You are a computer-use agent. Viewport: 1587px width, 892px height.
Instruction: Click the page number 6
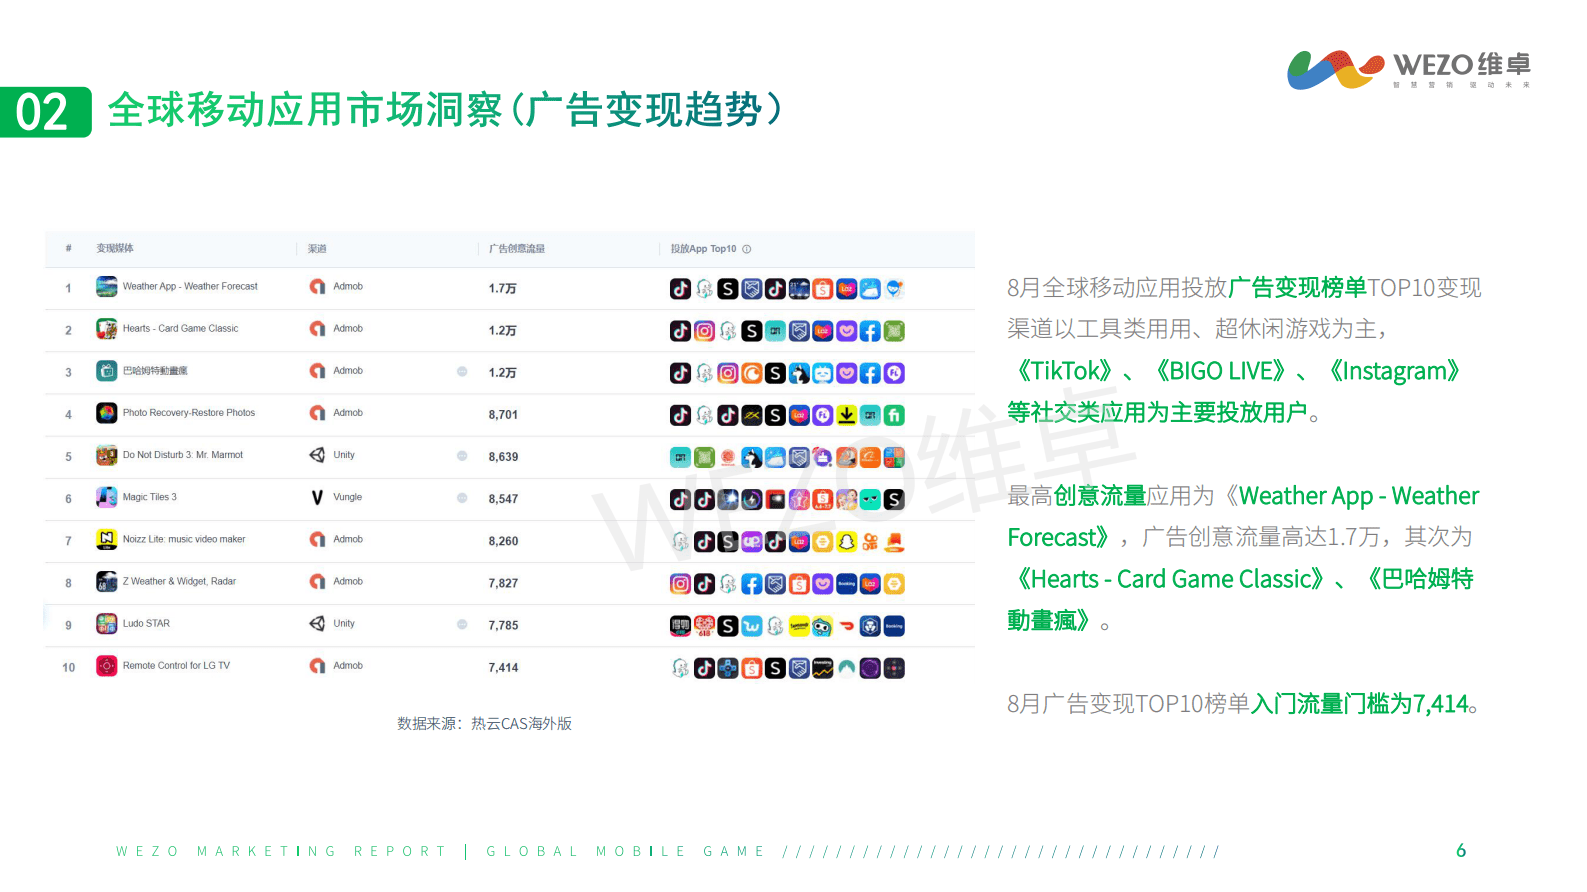[x=1461, y=851]
